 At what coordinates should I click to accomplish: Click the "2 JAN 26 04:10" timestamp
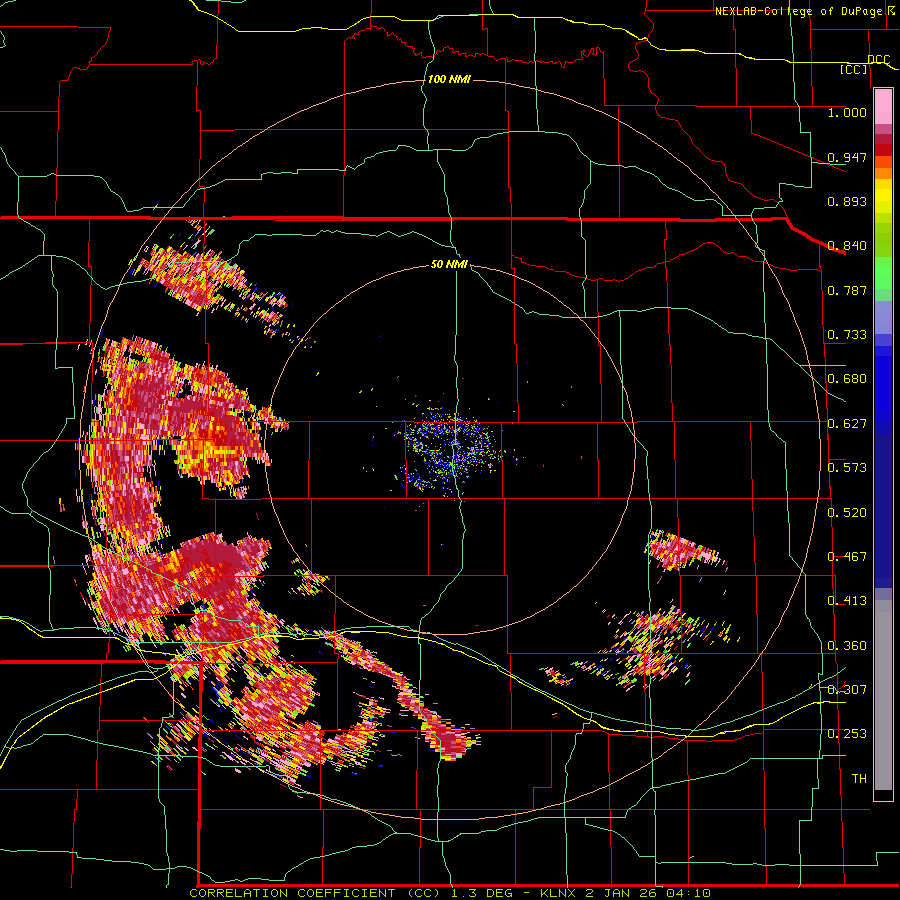pos(648,893)
